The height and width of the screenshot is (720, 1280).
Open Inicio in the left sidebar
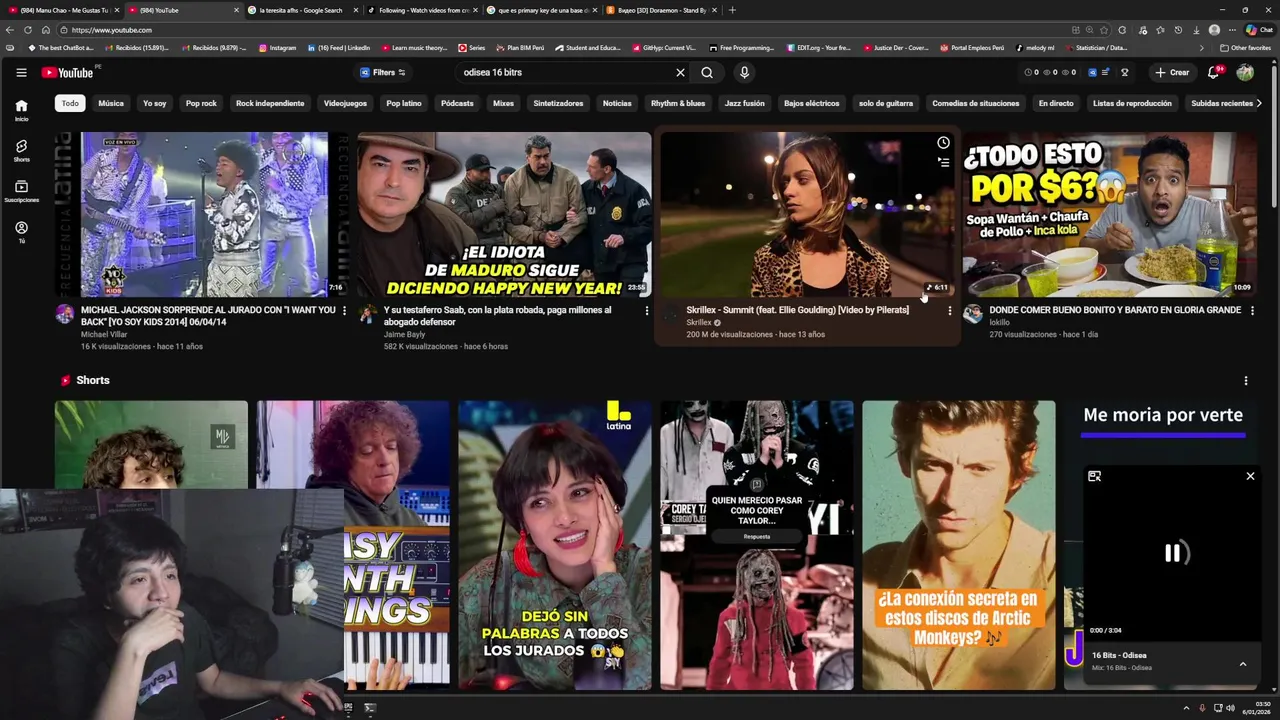pyautogui.click(x=21, y=110)
